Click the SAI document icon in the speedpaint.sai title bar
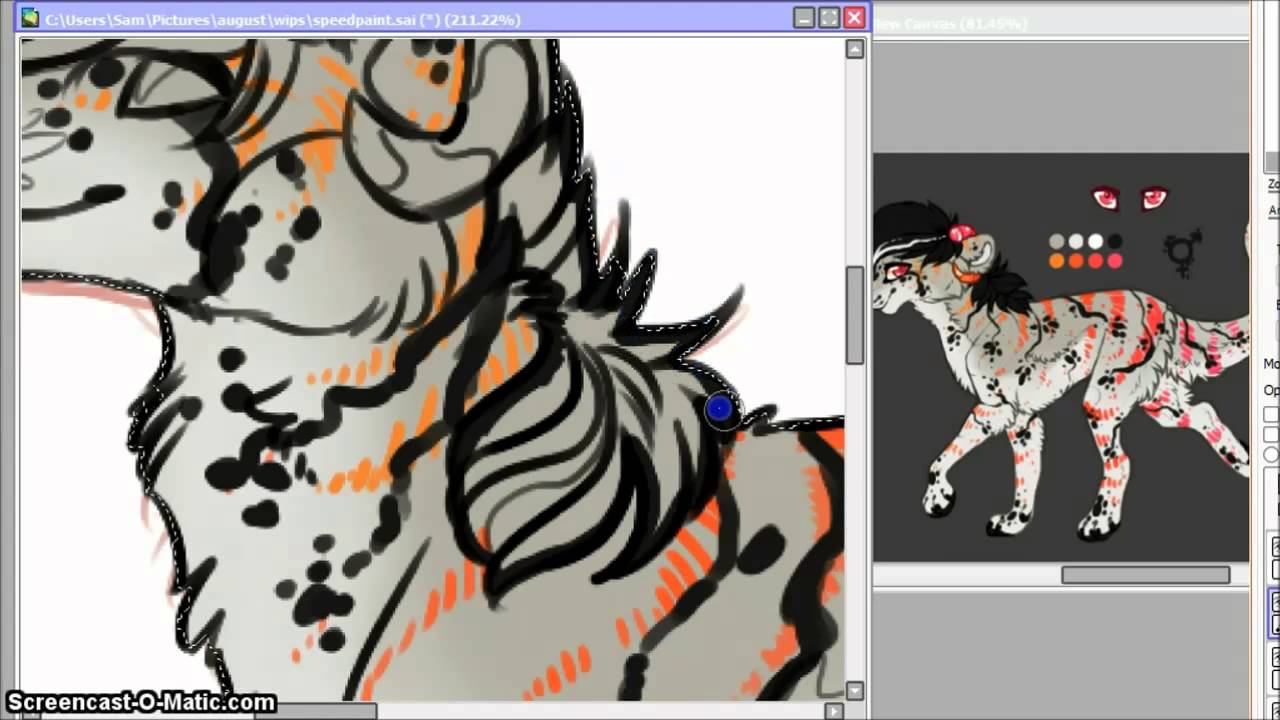The height and width of the screenshot is (720, 1280). pos(30,18)
